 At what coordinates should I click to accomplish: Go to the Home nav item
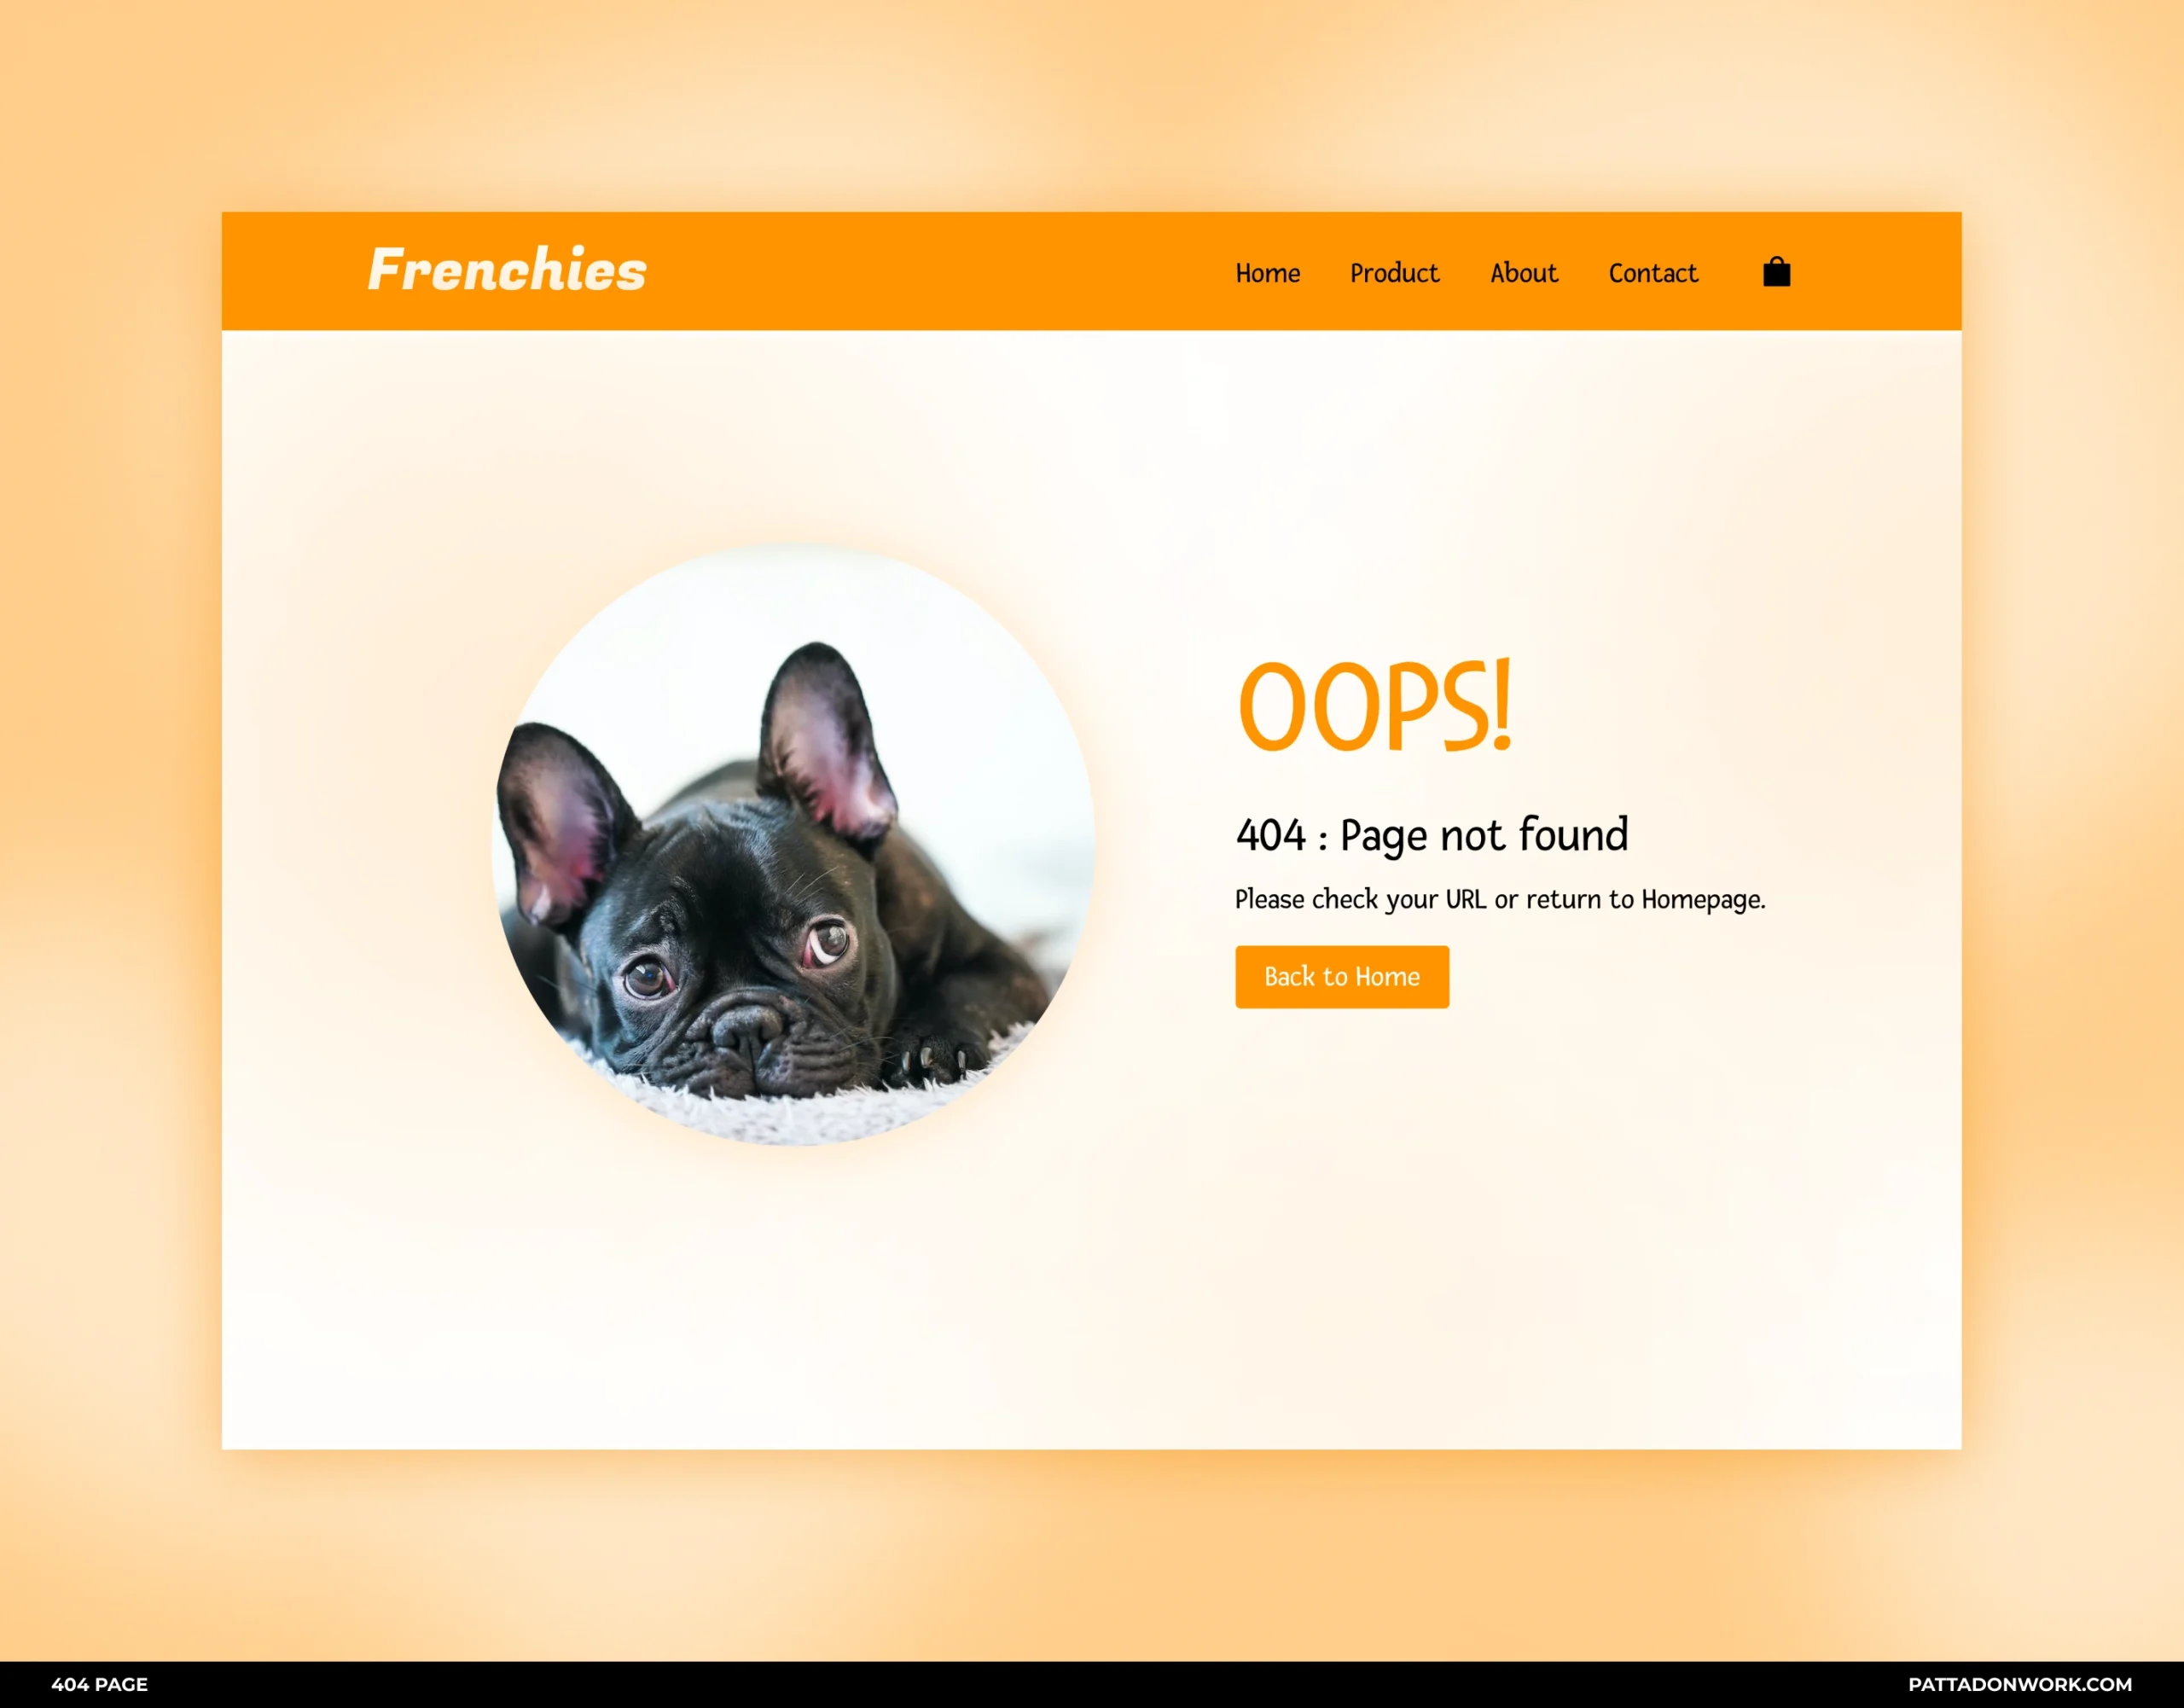coord(1267,273)
